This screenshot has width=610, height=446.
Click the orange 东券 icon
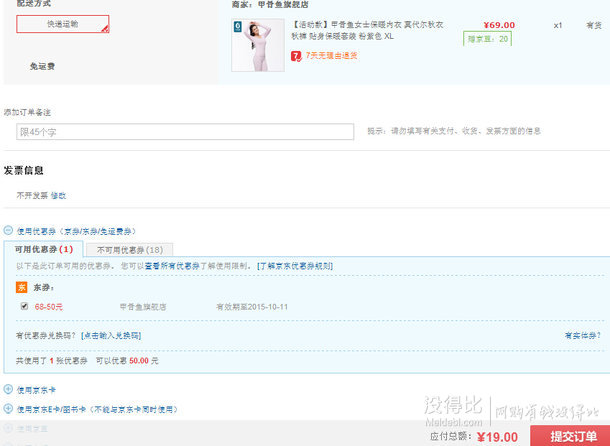click(21, 288)
